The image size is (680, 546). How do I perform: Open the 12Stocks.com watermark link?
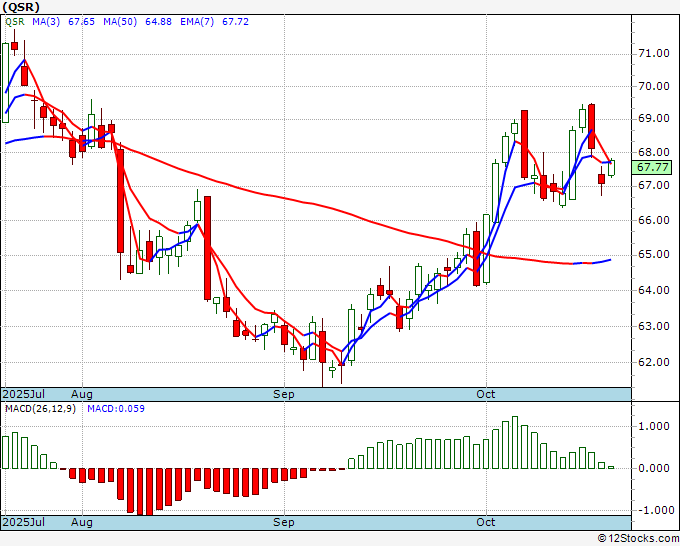(638, 539)
